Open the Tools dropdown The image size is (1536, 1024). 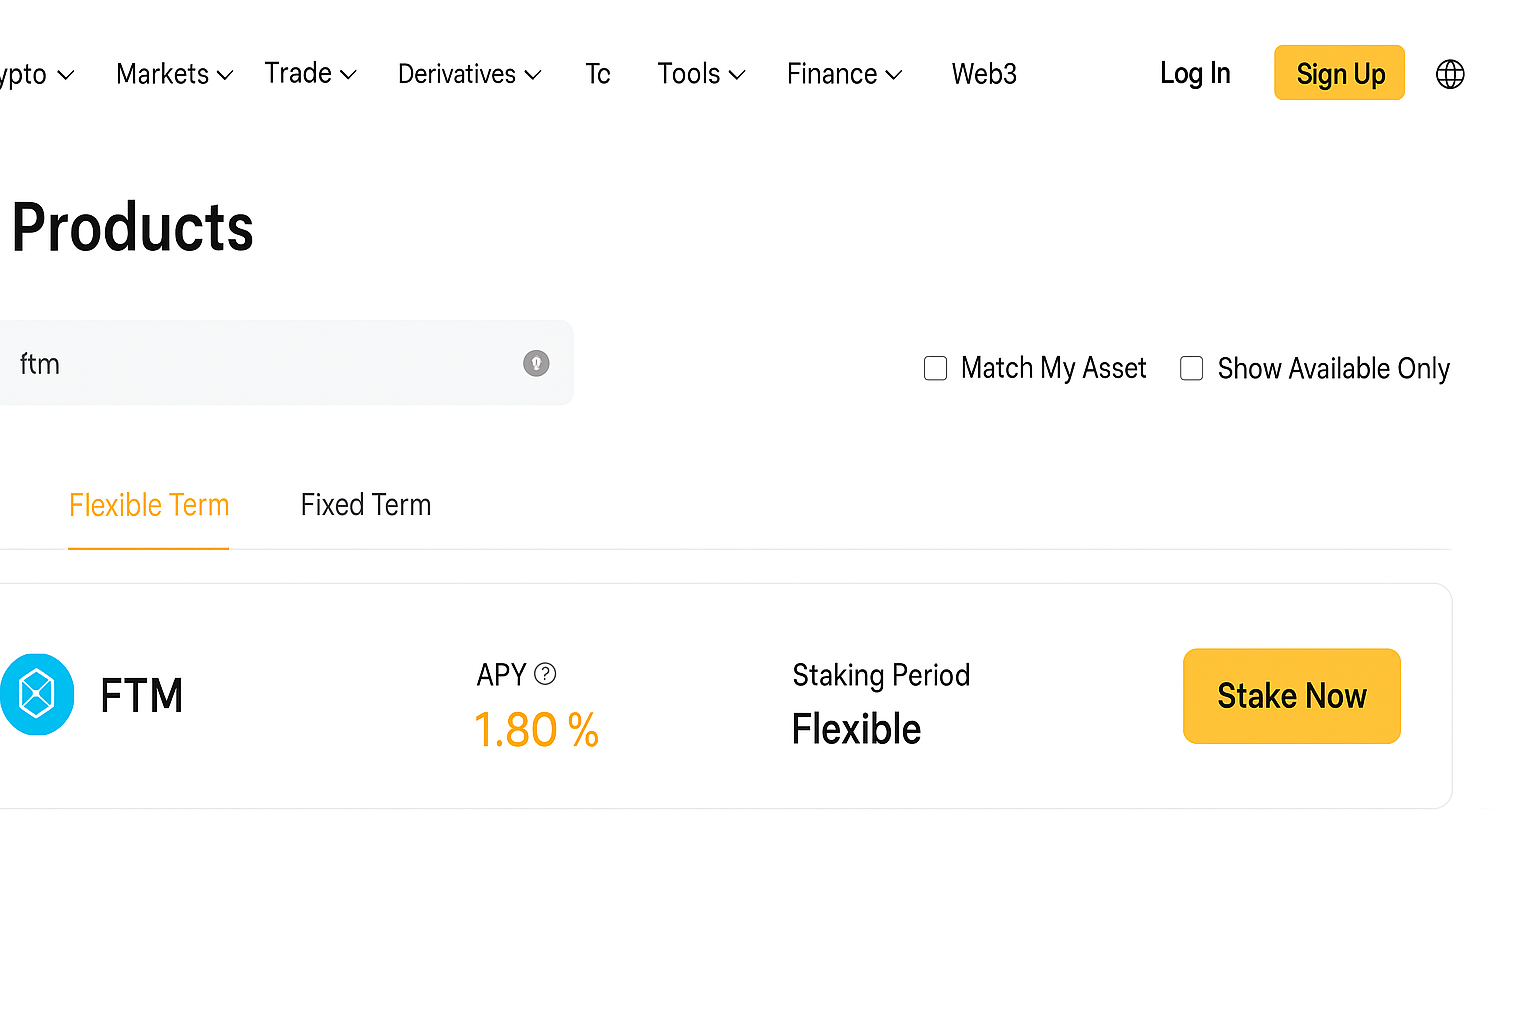coord(700,73)
